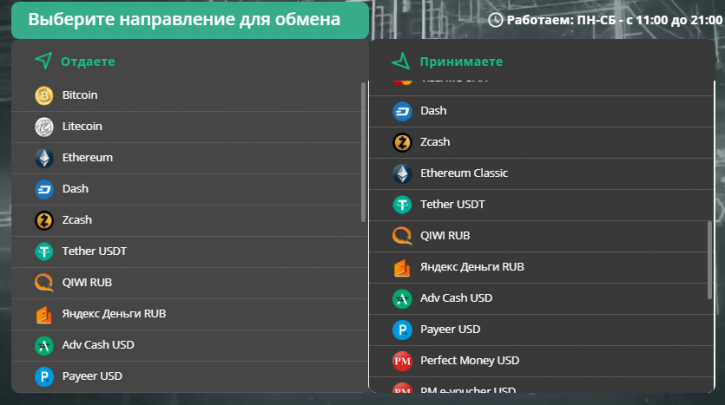Click the Принимаете list scrollbar thumb

[x=710, y=260]
